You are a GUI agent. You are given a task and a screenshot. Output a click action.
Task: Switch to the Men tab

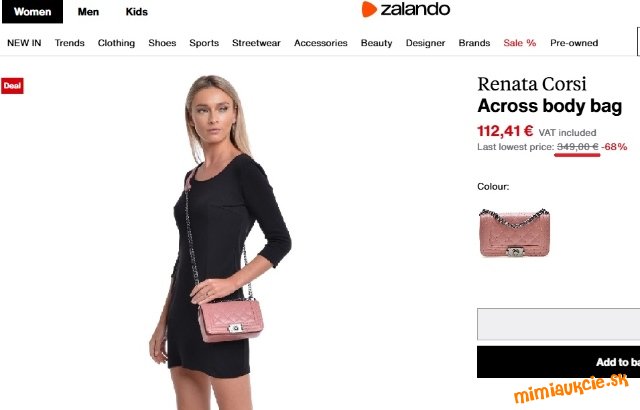[x=88, y=12]
